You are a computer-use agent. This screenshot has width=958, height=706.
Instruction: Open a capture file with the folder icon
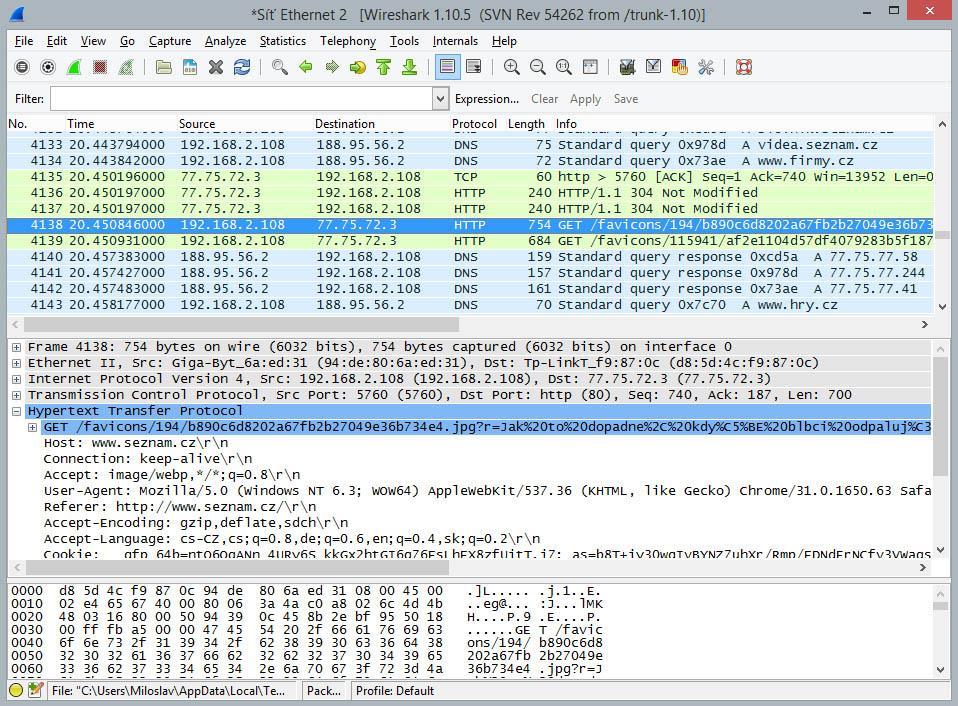[x=163, y=67]
